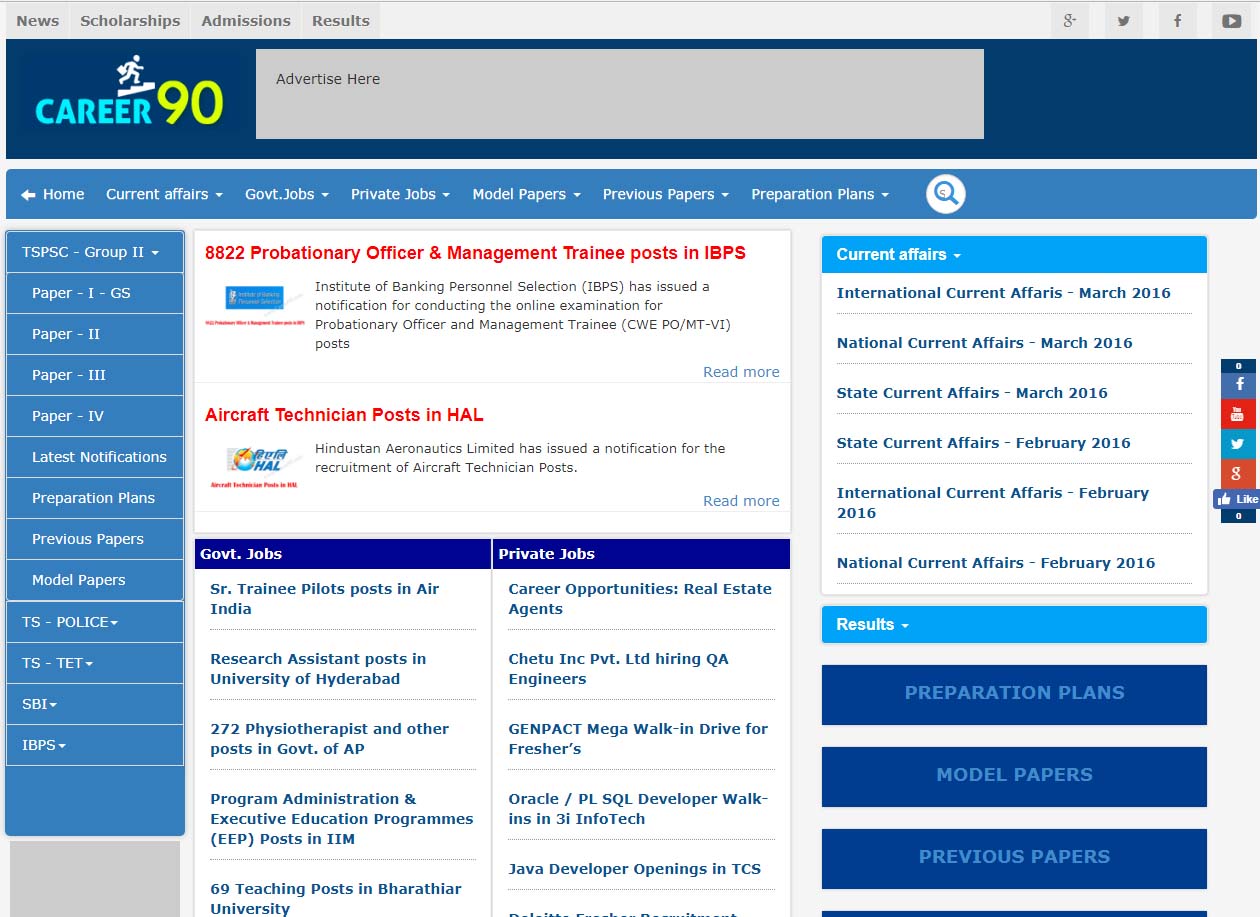Open National Current Affairs - March 2016

(x=985, y=343)
